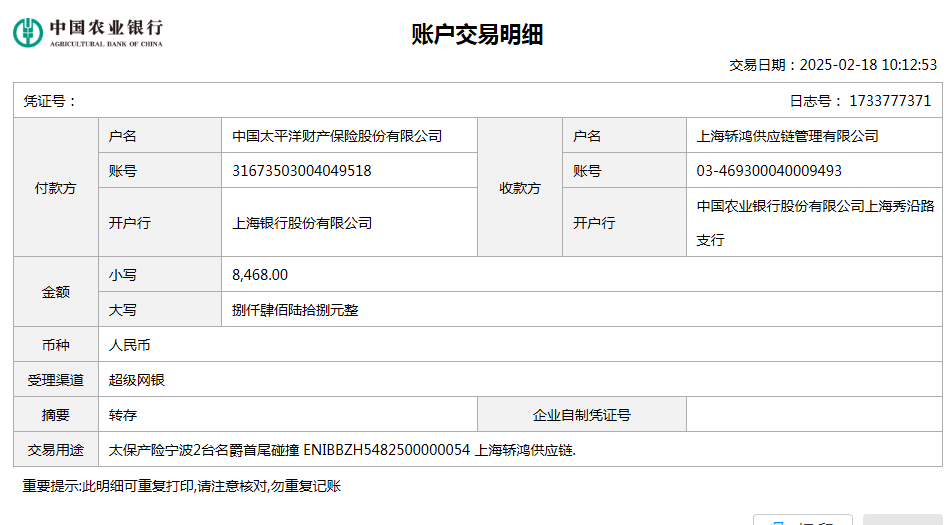The height and width of the screenshot is (525, 946).
Task: Select the log number 1733777371
Action: 889,101
